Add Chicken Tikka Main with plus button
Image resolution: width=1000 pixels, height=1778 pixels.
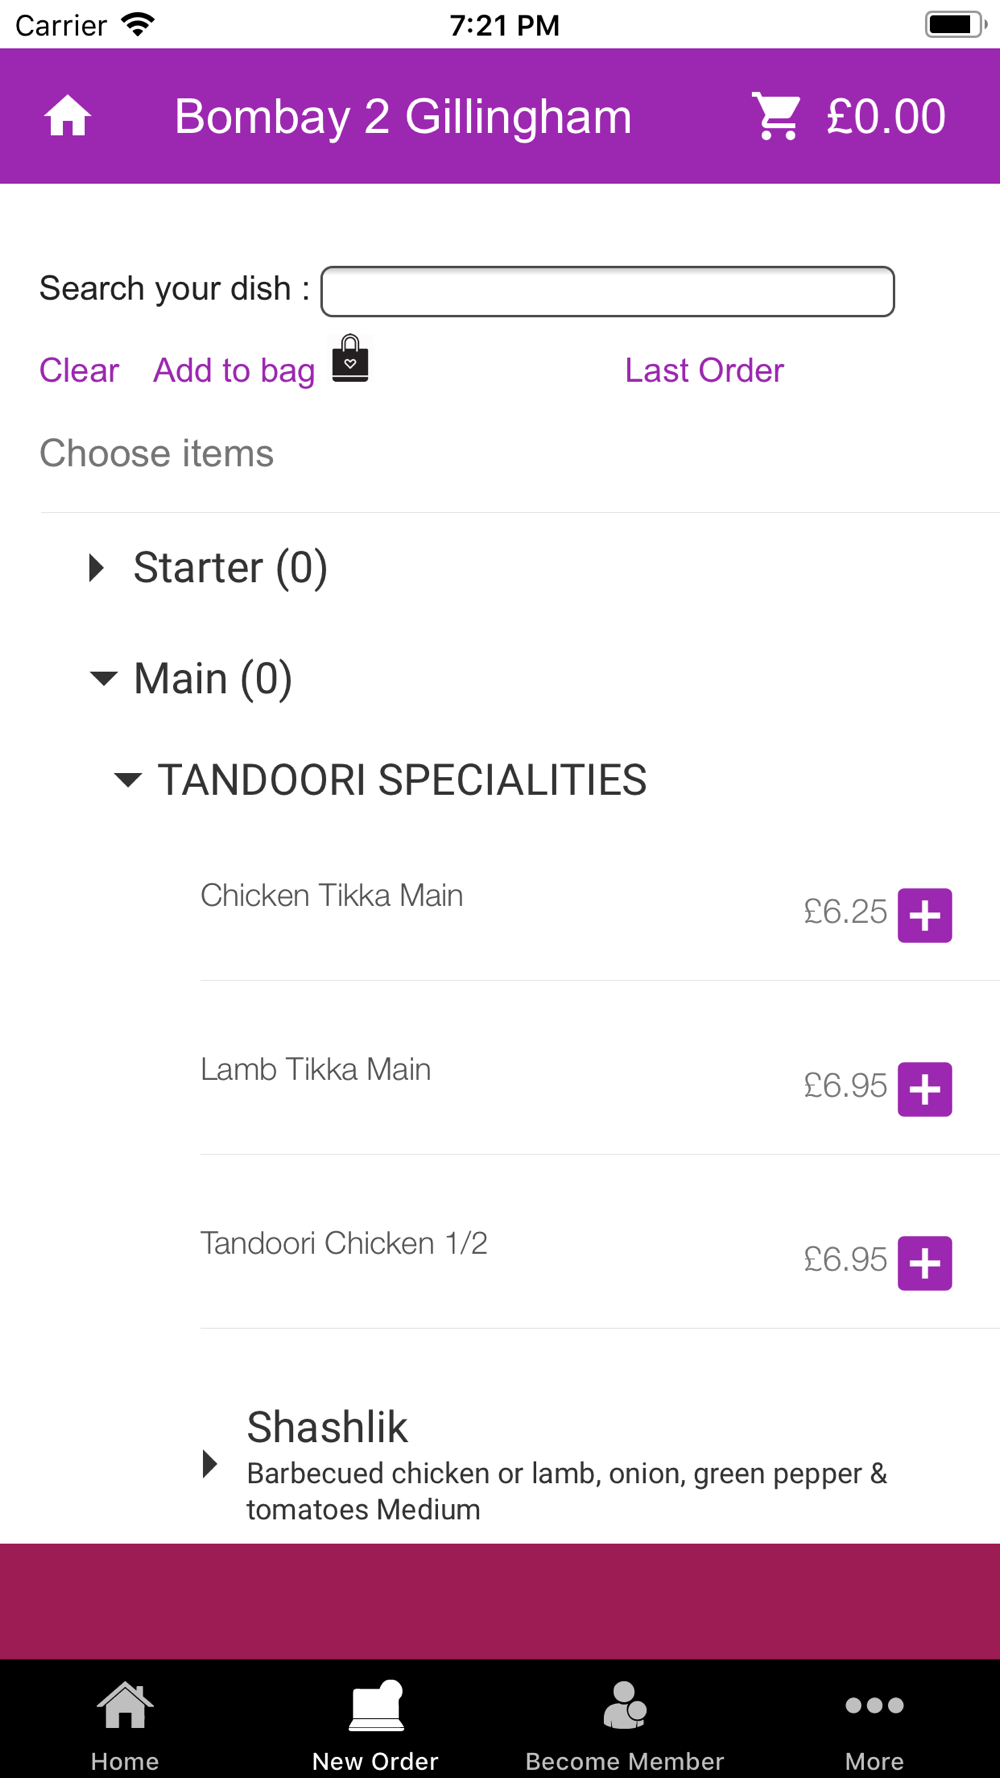click(x=924, y=915)
